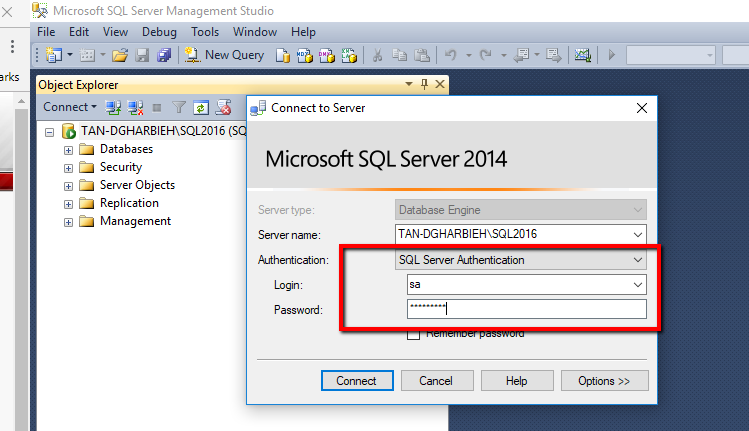Select the Server Objects tree item
The height and width of the screenshot is (431, 749).
click(x=137, y=185)
